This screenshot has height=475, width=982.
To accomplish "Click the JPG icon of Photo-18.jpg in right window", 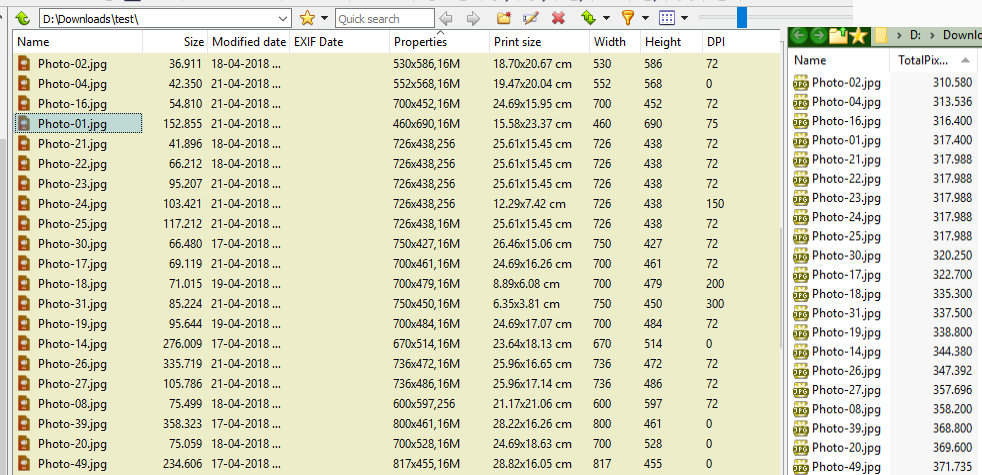I will coord(801,294).
